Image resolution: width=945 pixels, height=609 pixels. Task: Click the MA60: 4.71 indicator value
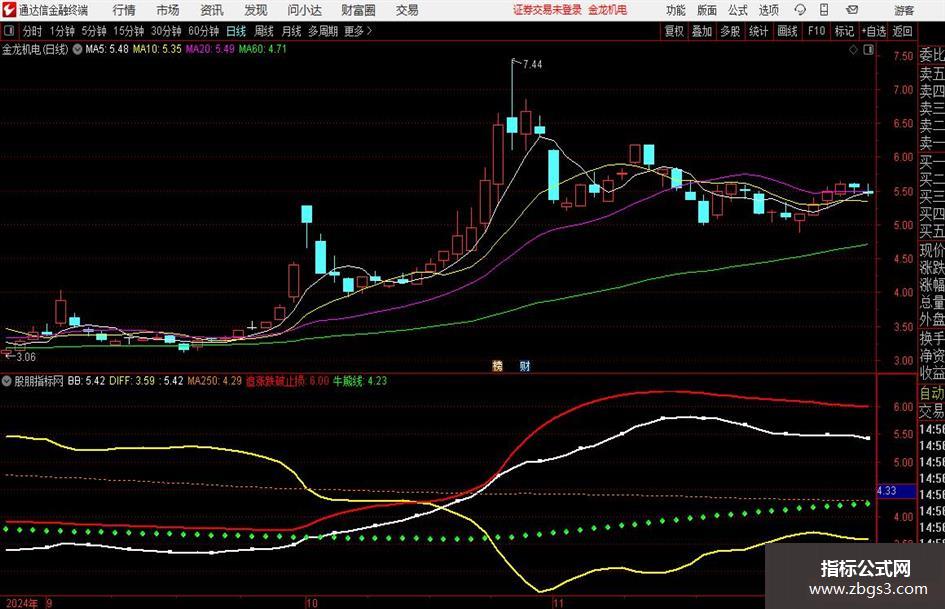click(263, 49)
